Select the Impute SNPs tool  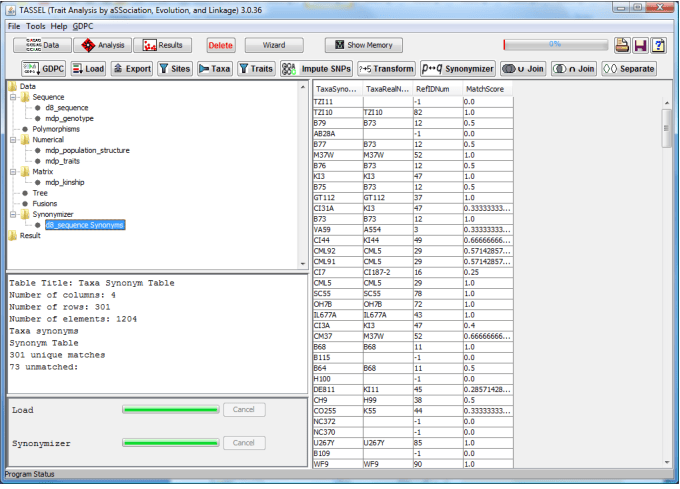point(316,68)
